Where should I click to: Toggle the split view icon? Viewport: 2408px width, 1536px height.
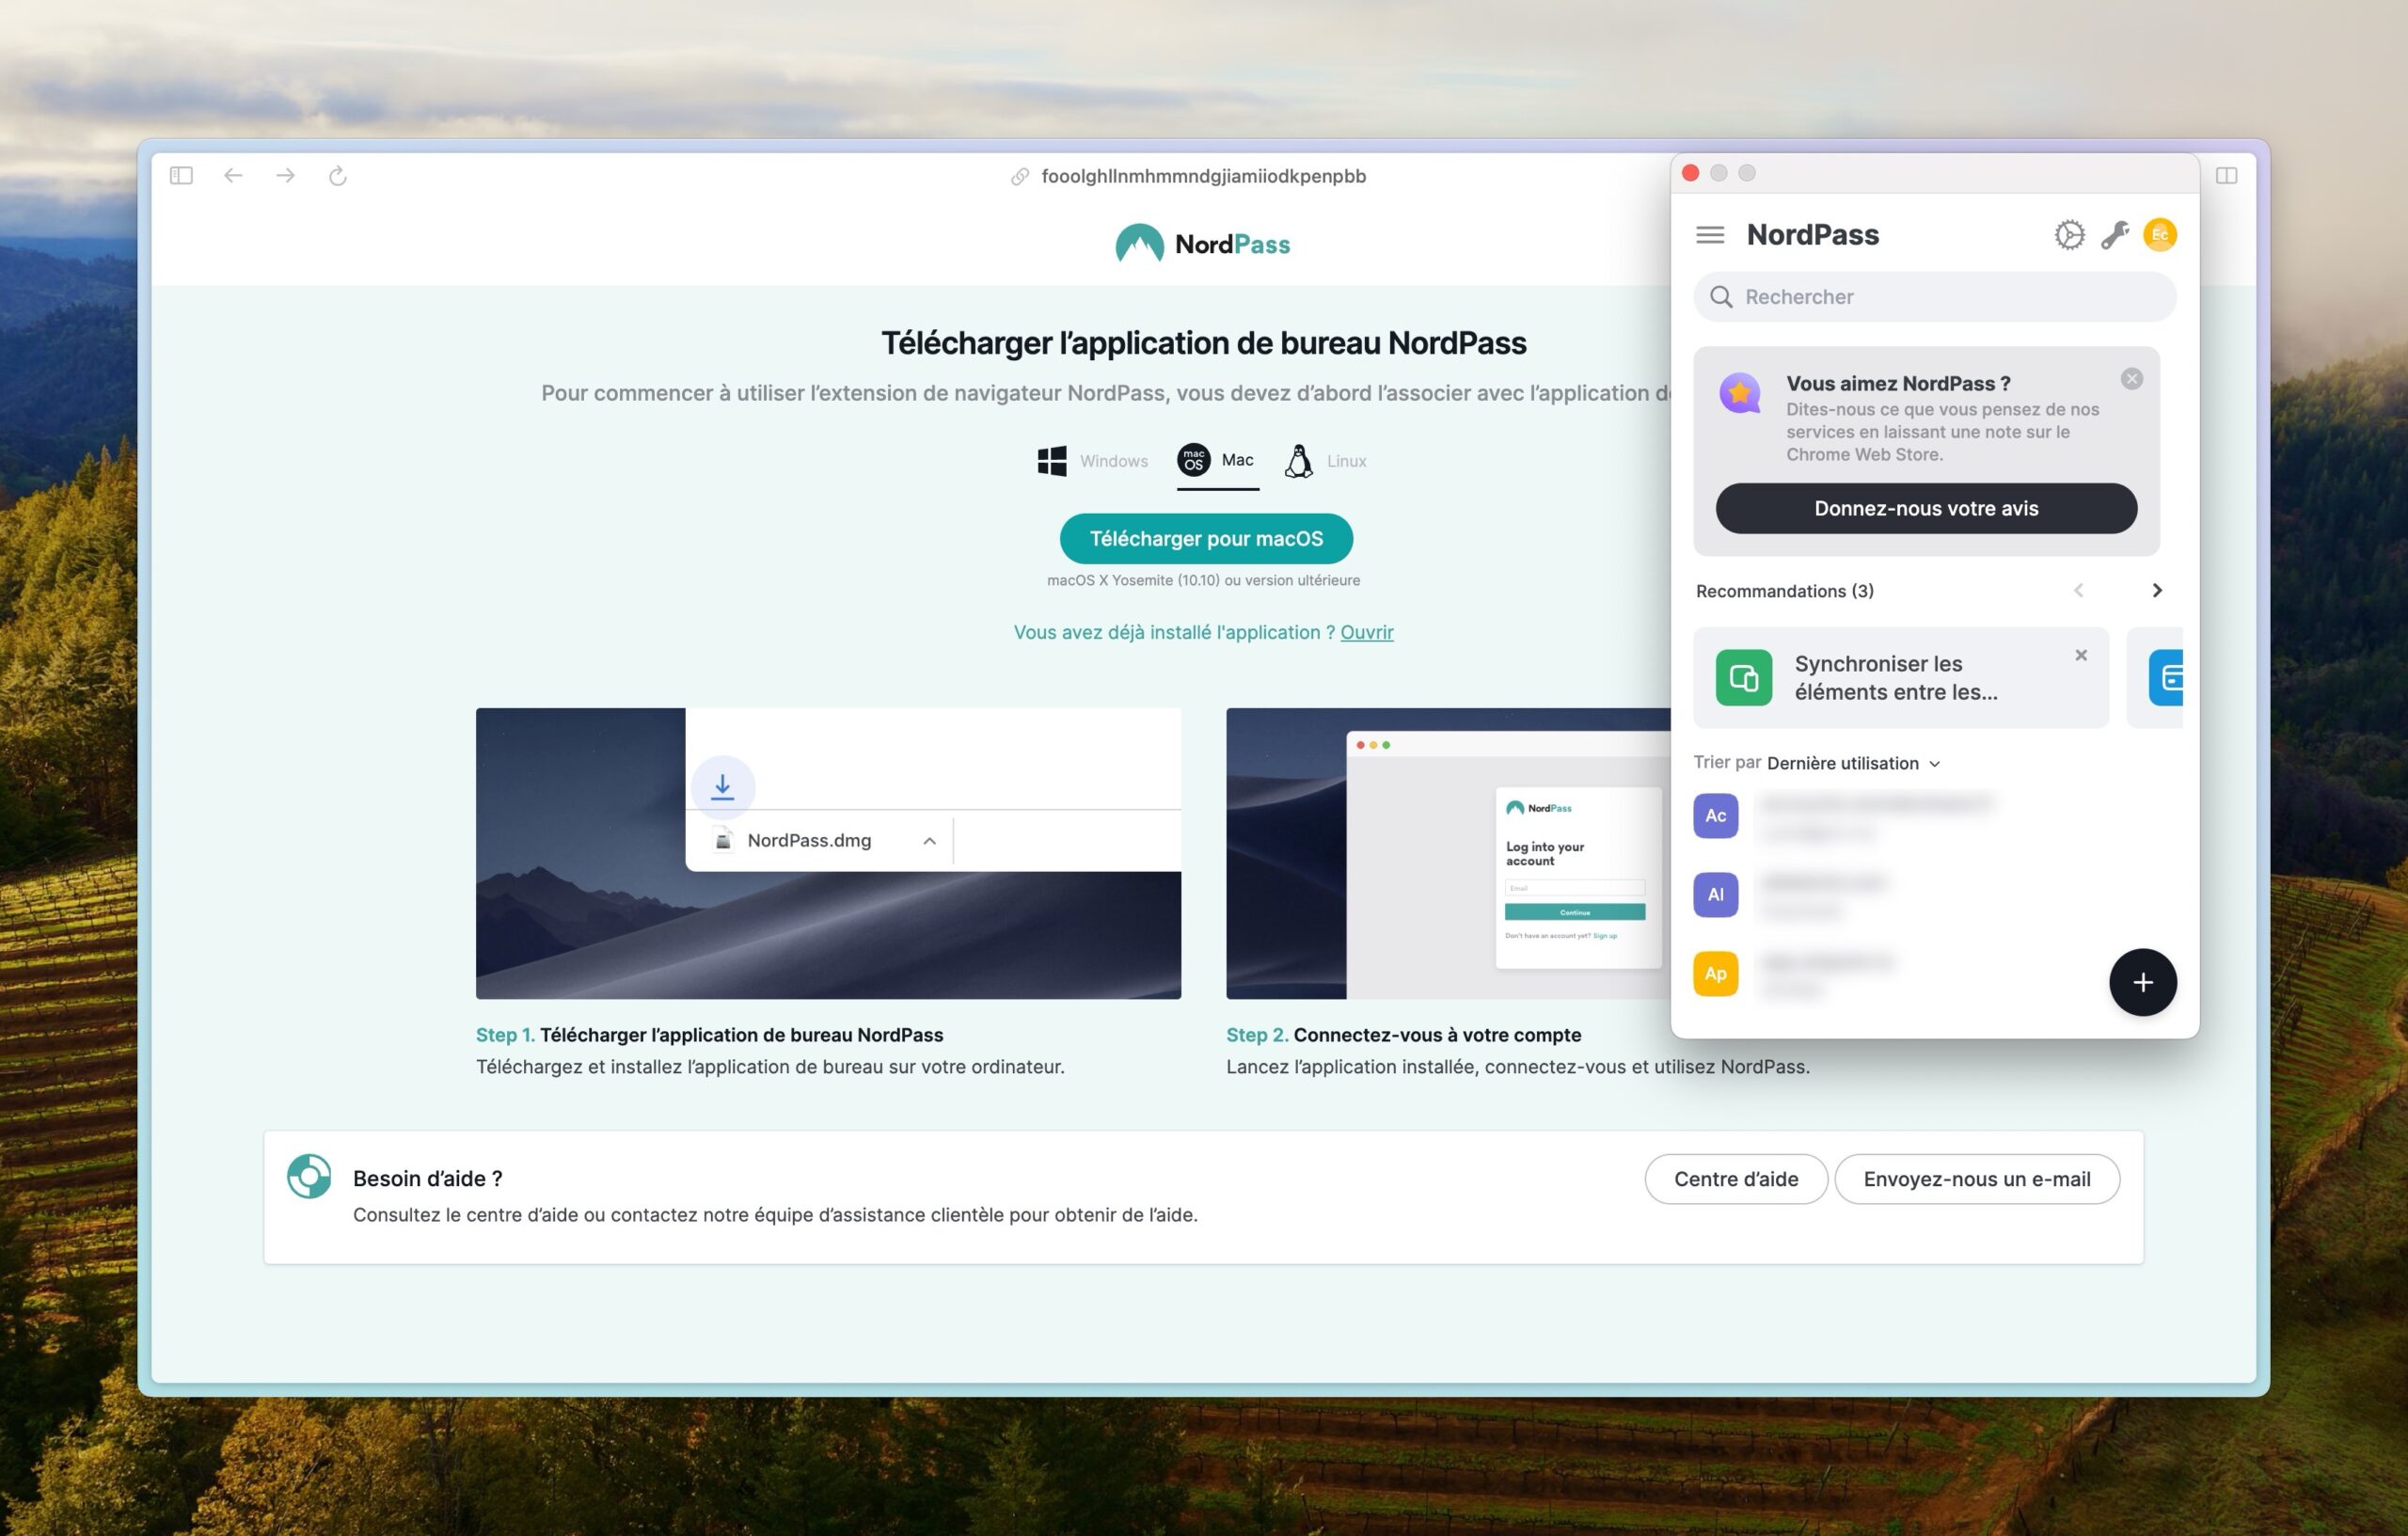click(2226, 176)
